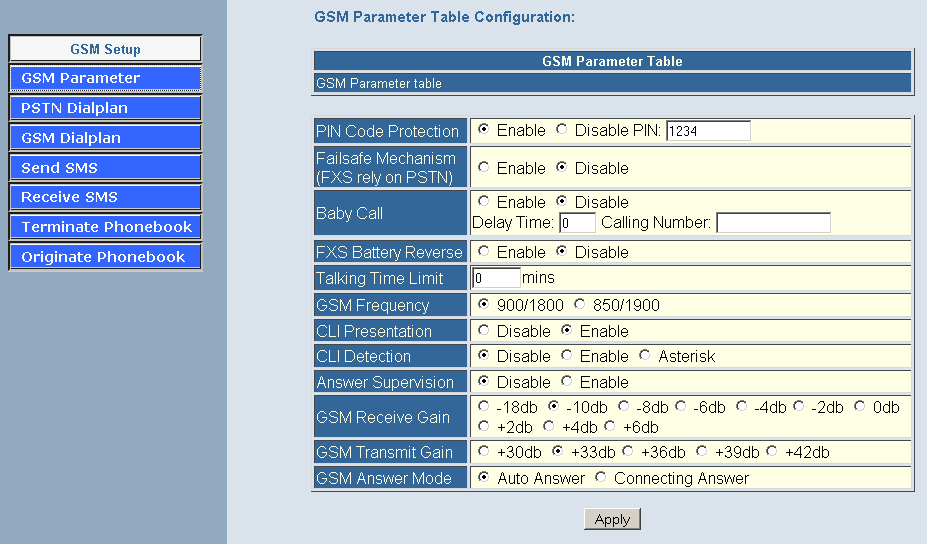The height and width of the screenshot is (544, 927).
Task: Set GSM Receive Gain to -4db
Action: click(741, 406)
